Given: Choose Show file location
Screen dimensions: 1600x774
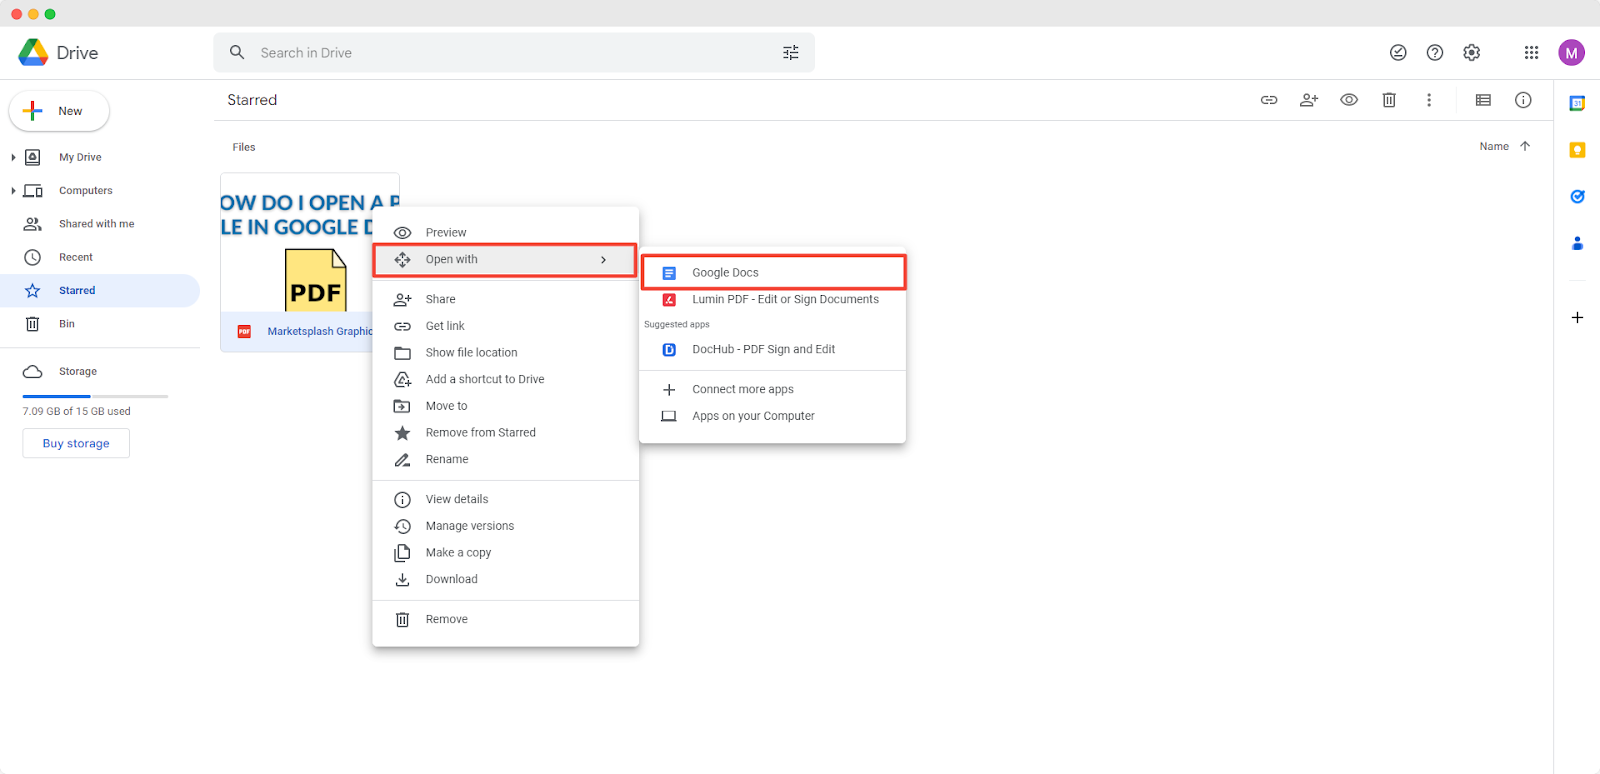Looking at the screenshot, I should 505,353.
